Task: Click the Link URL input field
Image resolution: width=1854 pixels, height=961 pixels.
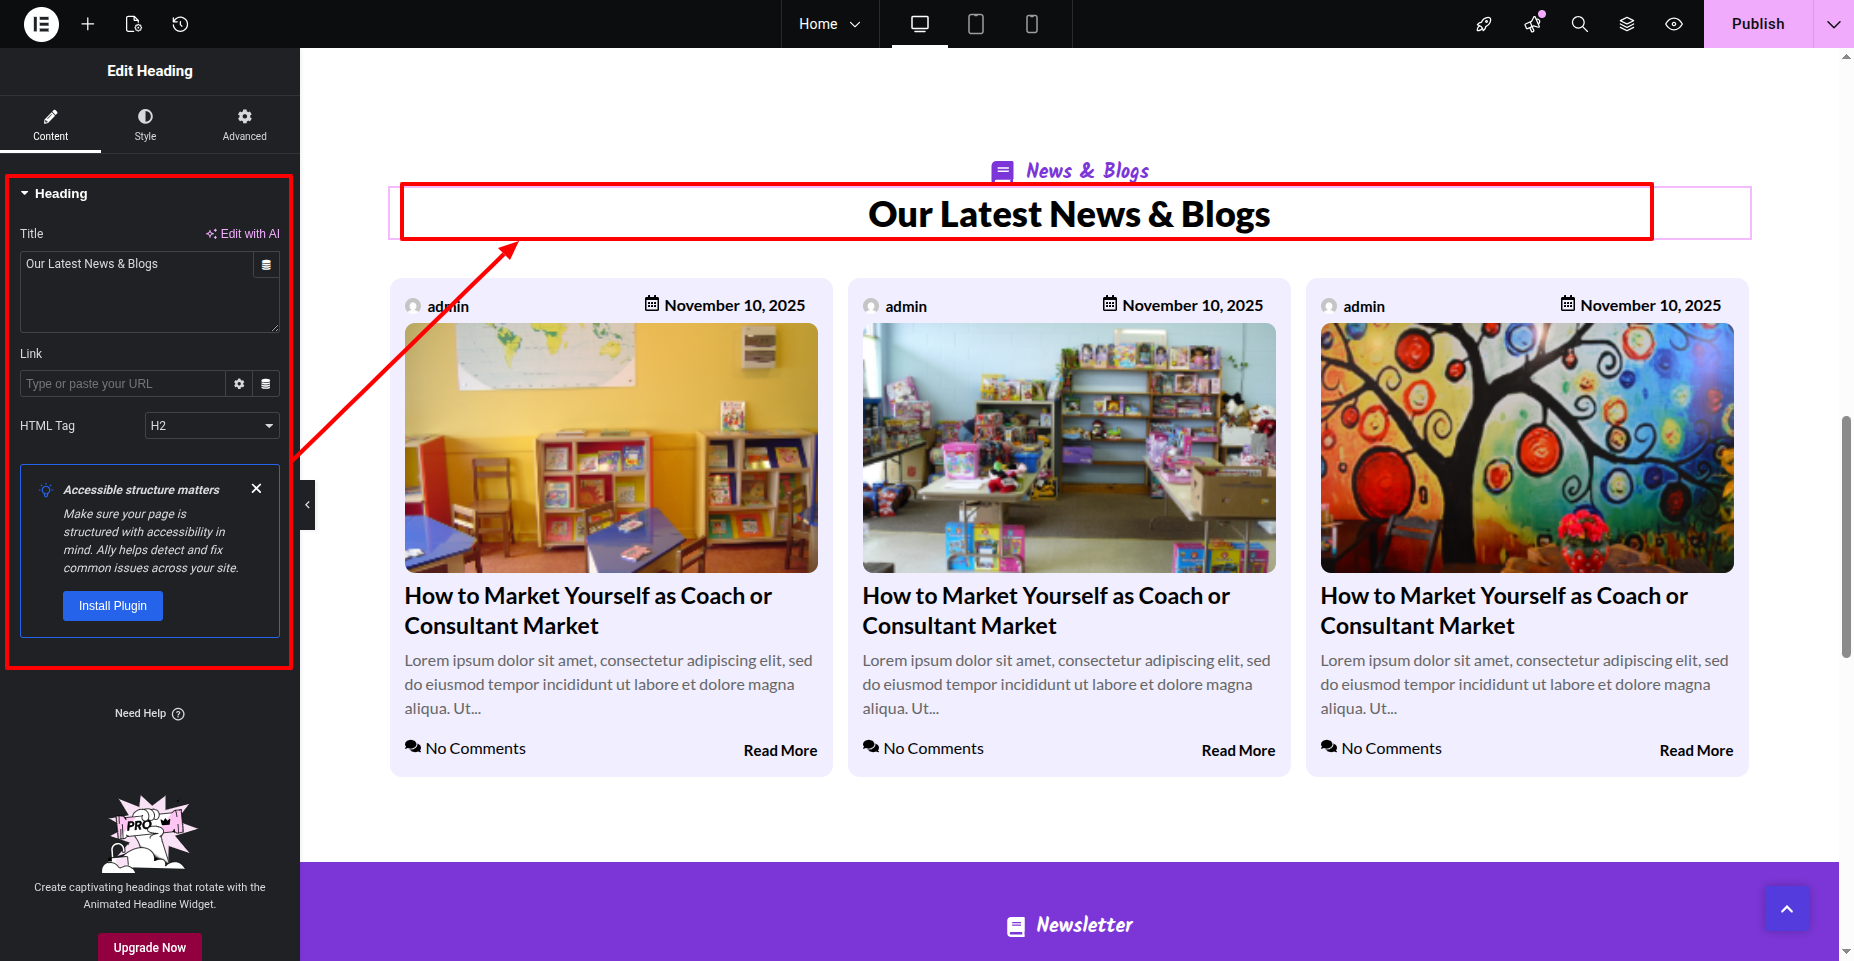Action: tap(122, 384)
